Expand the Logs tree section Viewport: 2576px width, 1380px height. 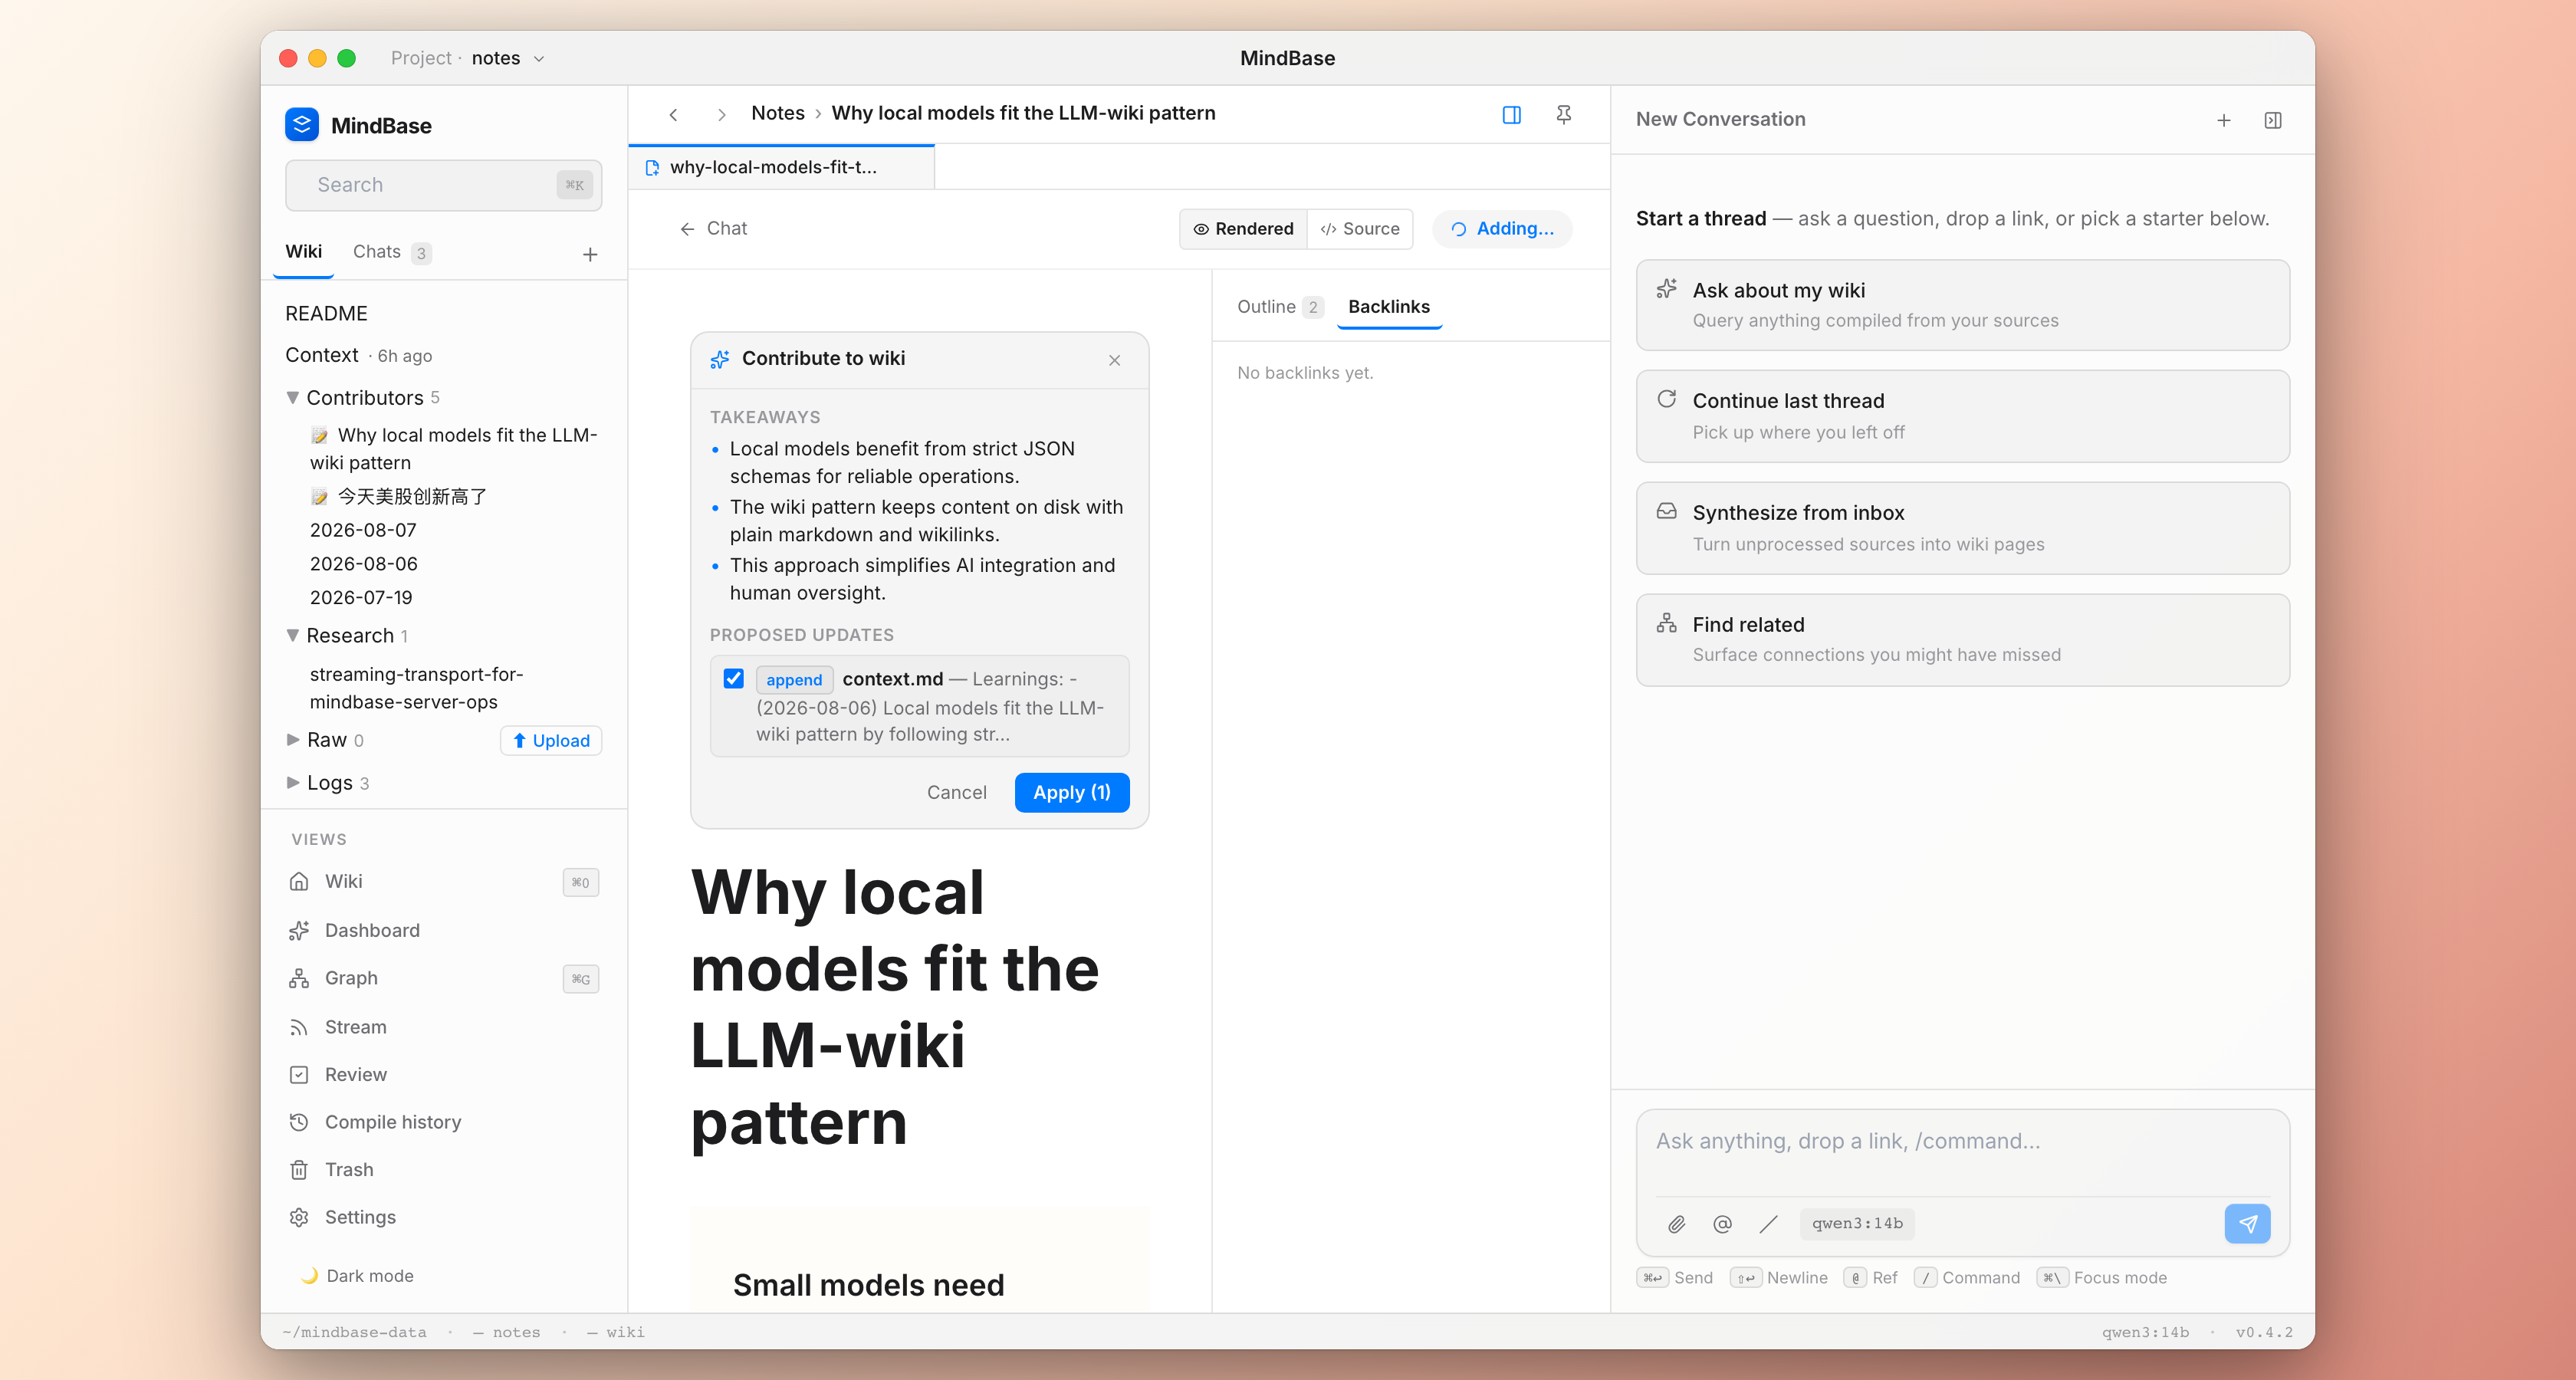293,783
